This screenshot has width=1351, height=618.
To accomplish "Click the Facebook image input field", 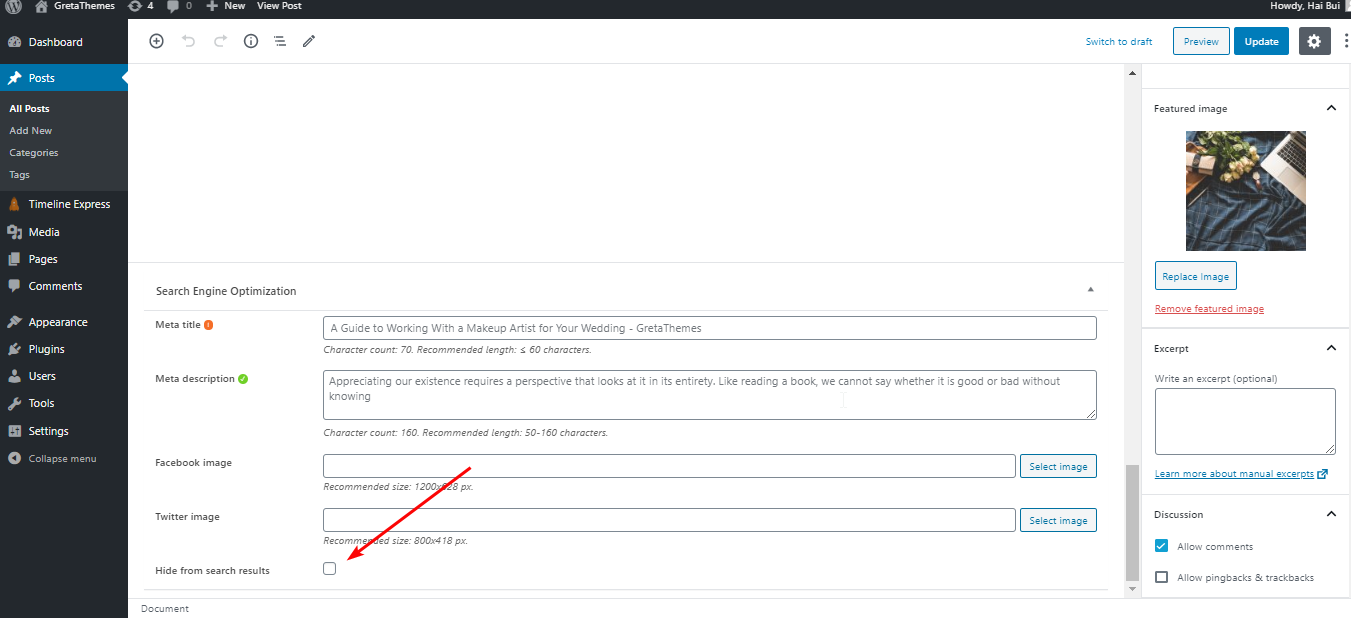I will 669,466.
